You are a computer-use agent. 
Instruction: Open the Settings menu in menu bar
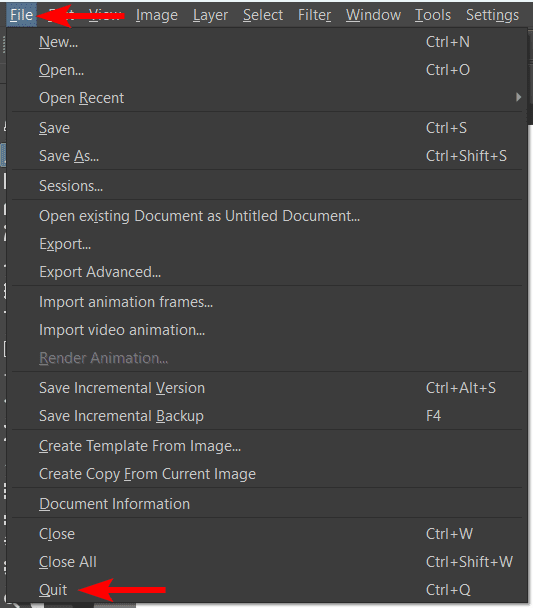click(x=492, y=15)
